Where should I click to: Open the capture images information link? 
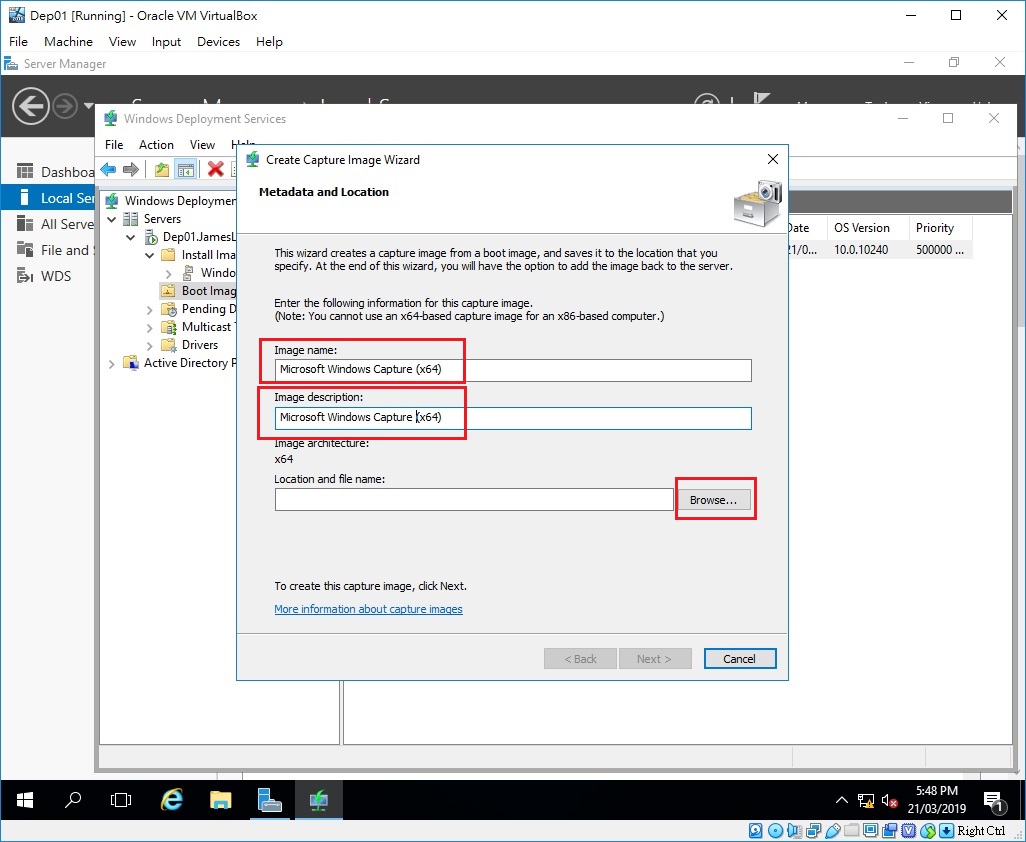[368, 609]
